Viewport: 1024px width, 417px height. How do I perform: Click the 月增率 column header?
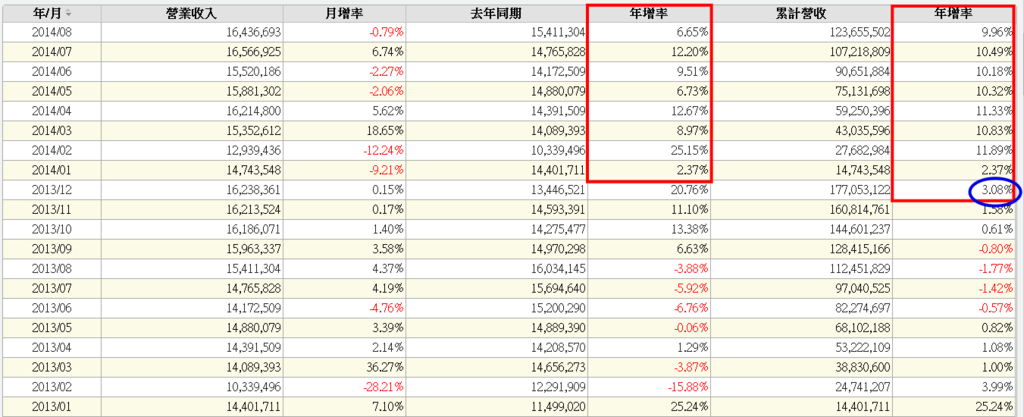[x=344, y=14]
